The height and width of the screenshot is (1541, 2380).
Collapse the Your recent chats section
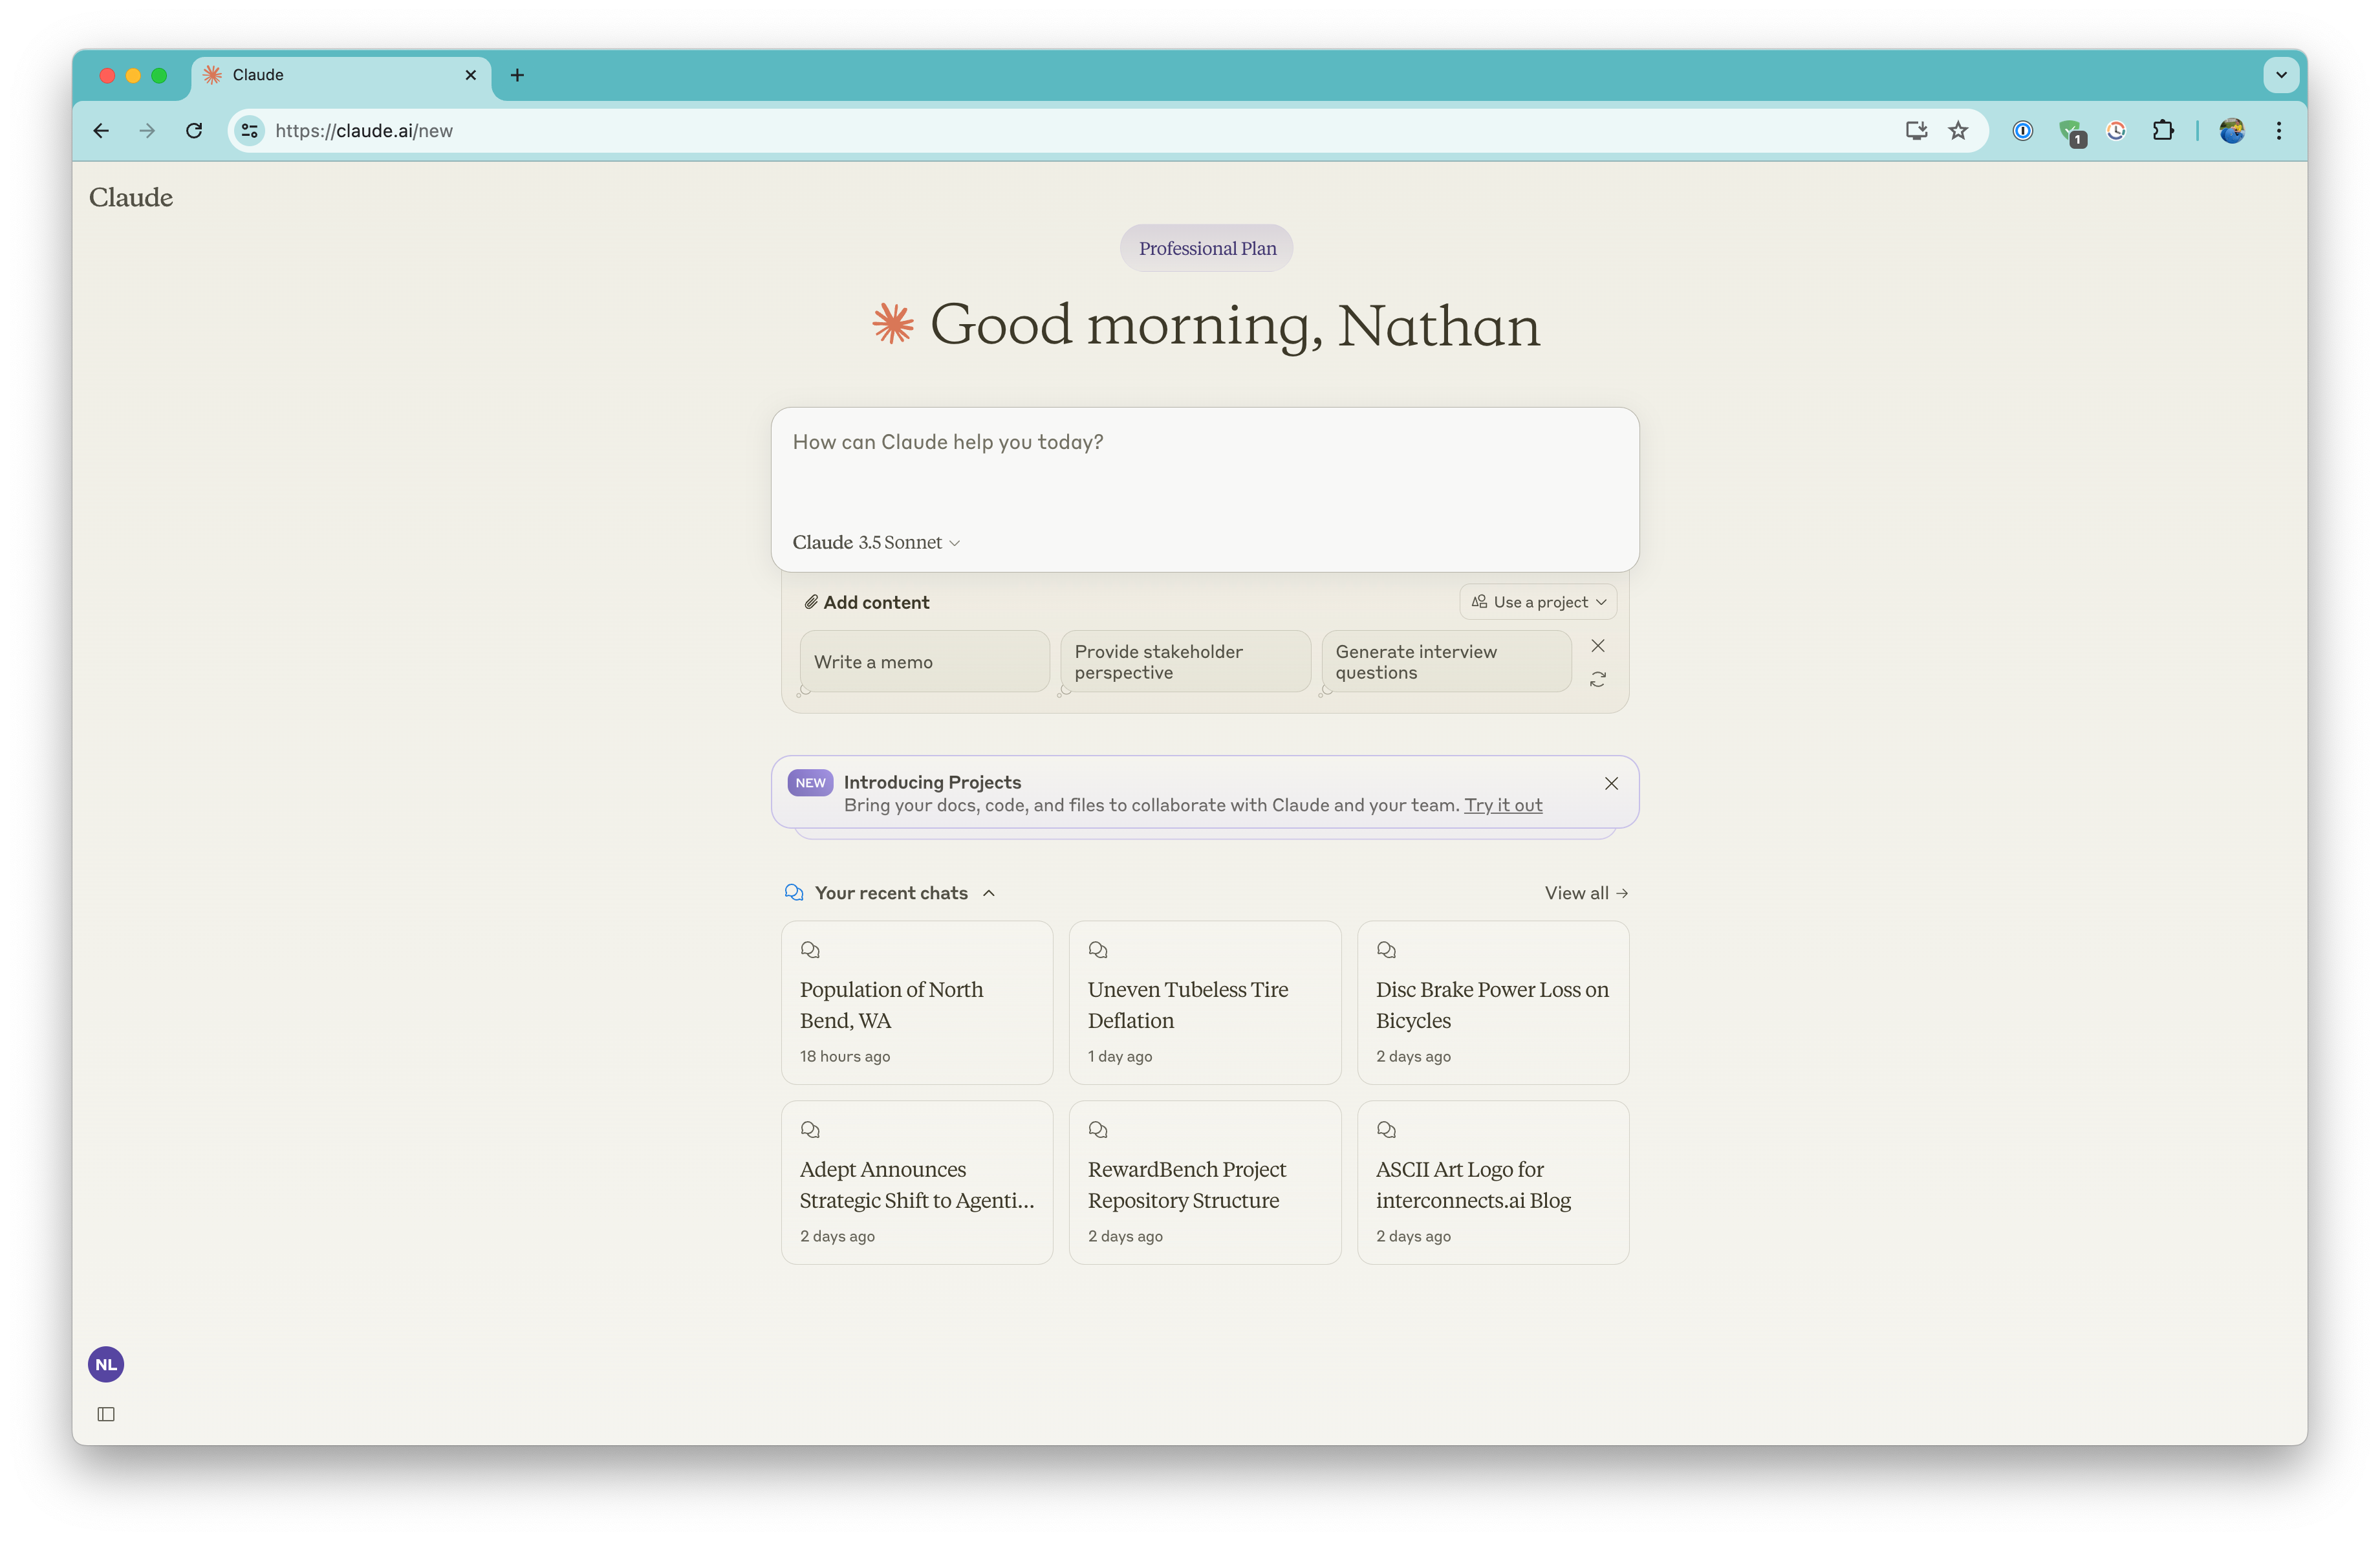coord(989,893)
